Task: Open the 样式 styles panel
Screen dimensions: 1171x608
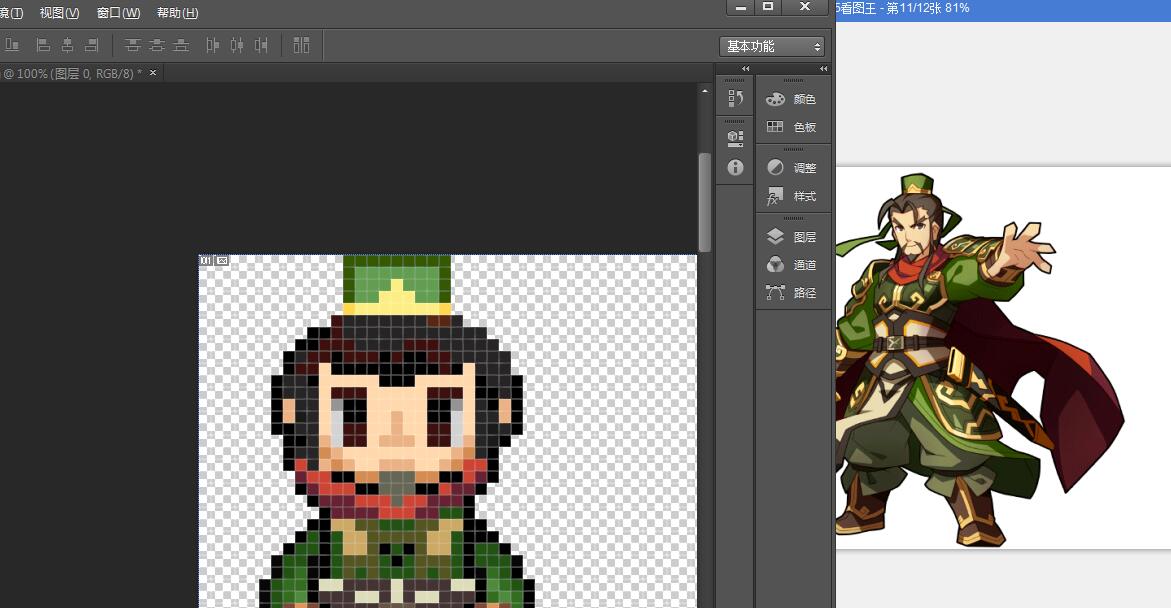Action: pyautogui.click(x=792, y=196)
